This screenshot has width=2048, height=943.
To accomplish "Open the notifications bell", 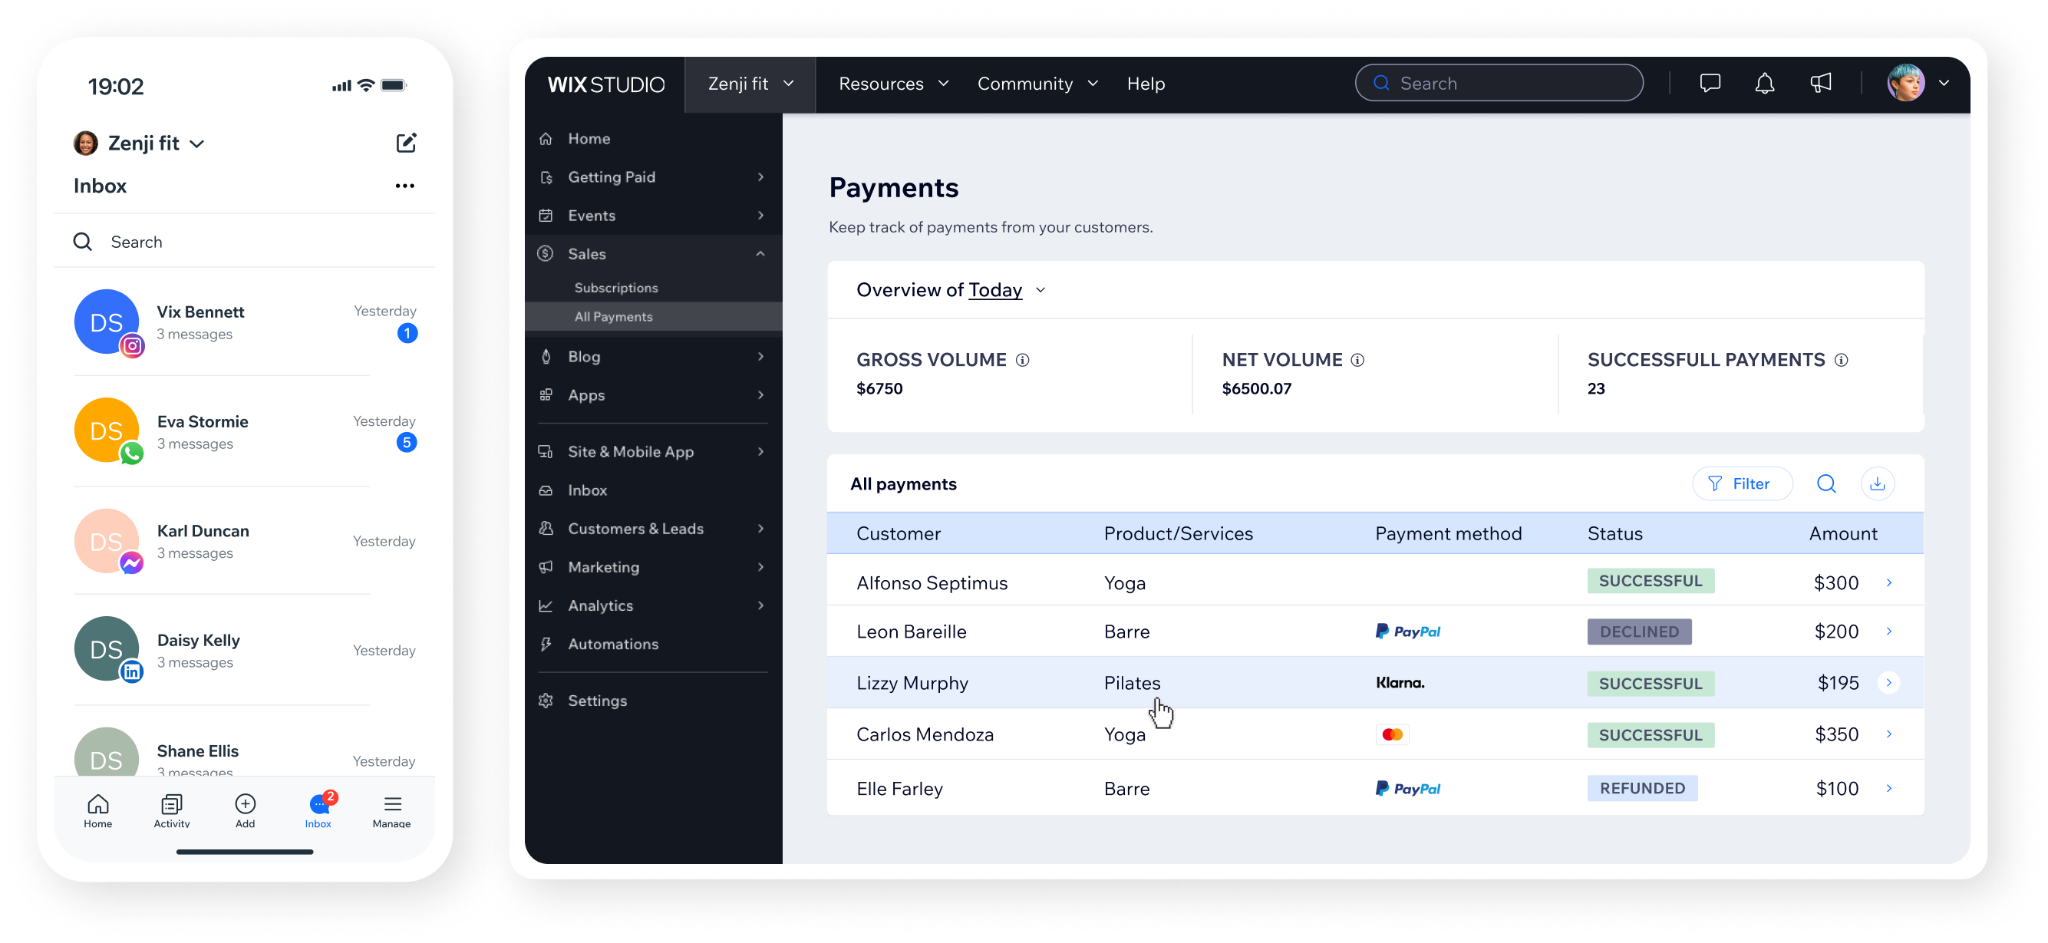I will 1765,83.
